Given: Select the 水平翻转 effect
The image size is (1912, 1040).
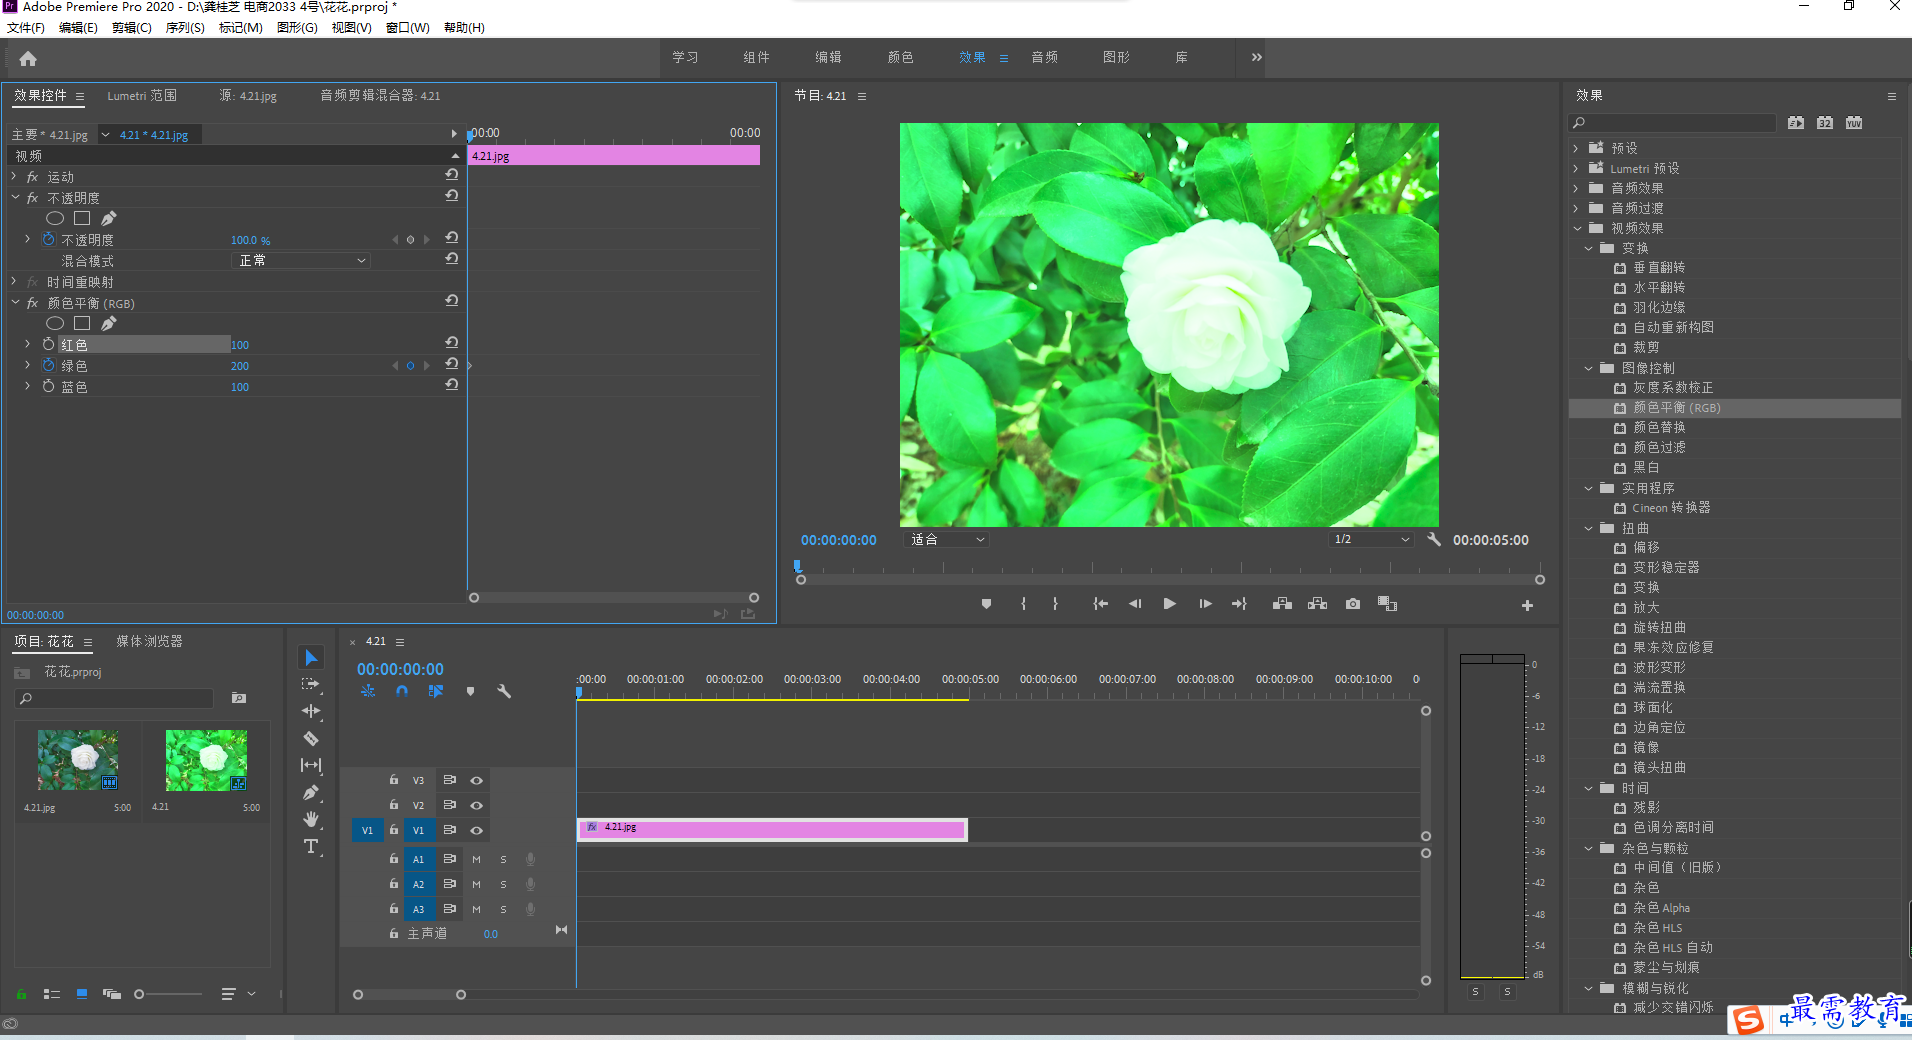Looking at the screenshot, I should (x=1659, y=288).
